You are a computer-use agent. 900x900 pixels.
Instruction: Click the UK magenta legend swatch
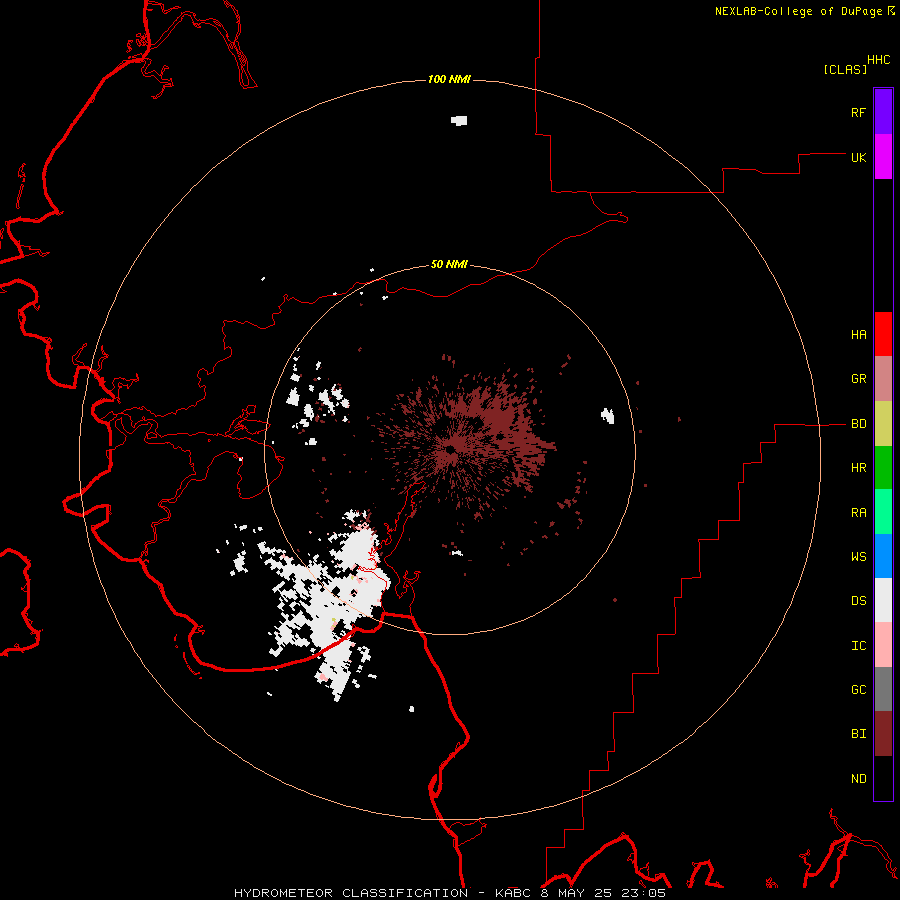[883, 157]
